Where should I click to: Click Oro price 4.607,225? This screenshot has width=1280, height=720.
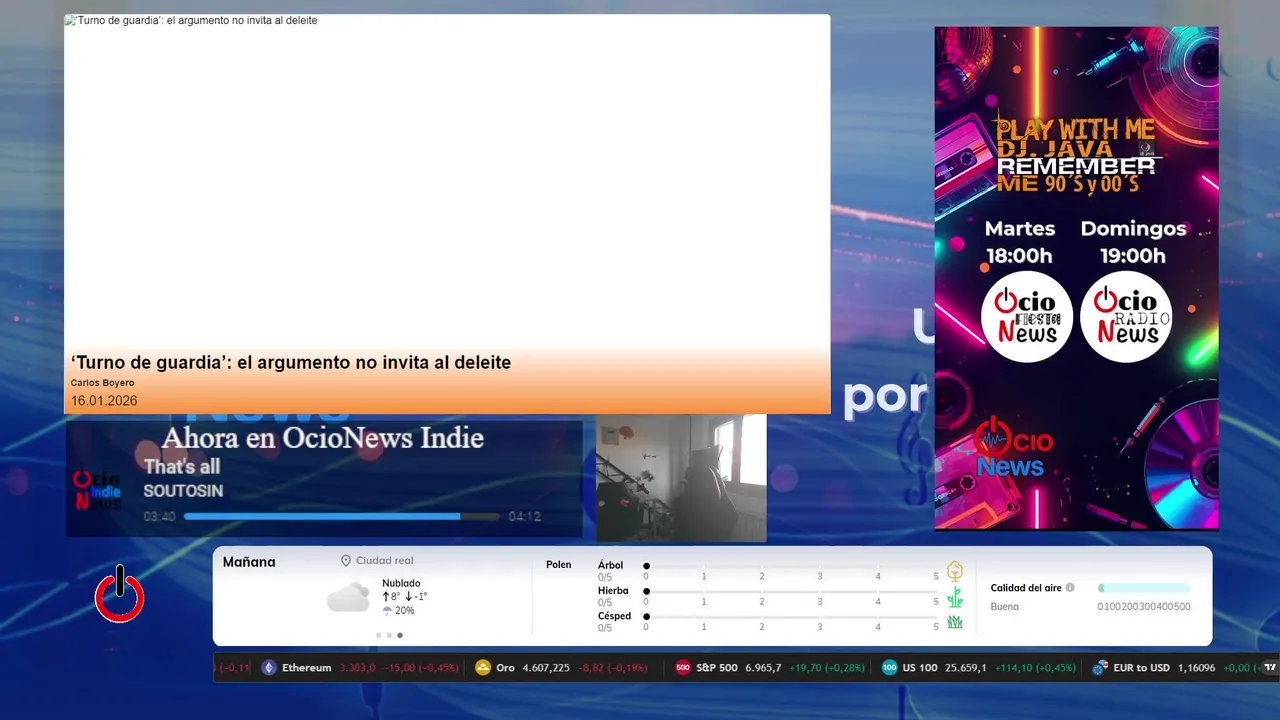[546, 668]
